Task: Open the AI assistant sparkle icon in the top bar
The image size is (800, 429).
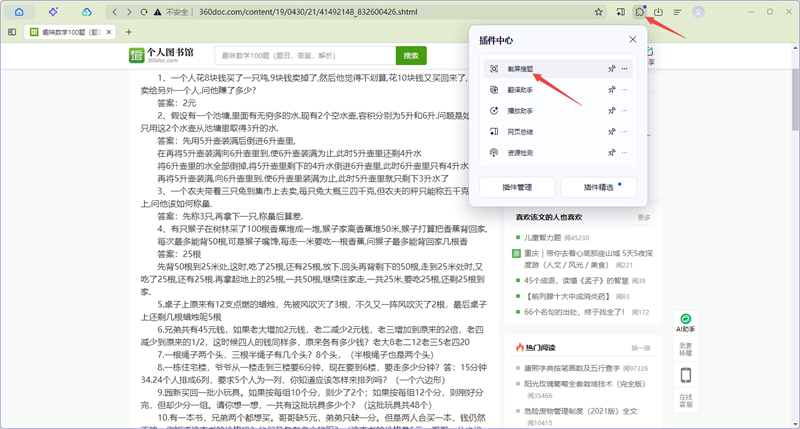Action: 53,12
